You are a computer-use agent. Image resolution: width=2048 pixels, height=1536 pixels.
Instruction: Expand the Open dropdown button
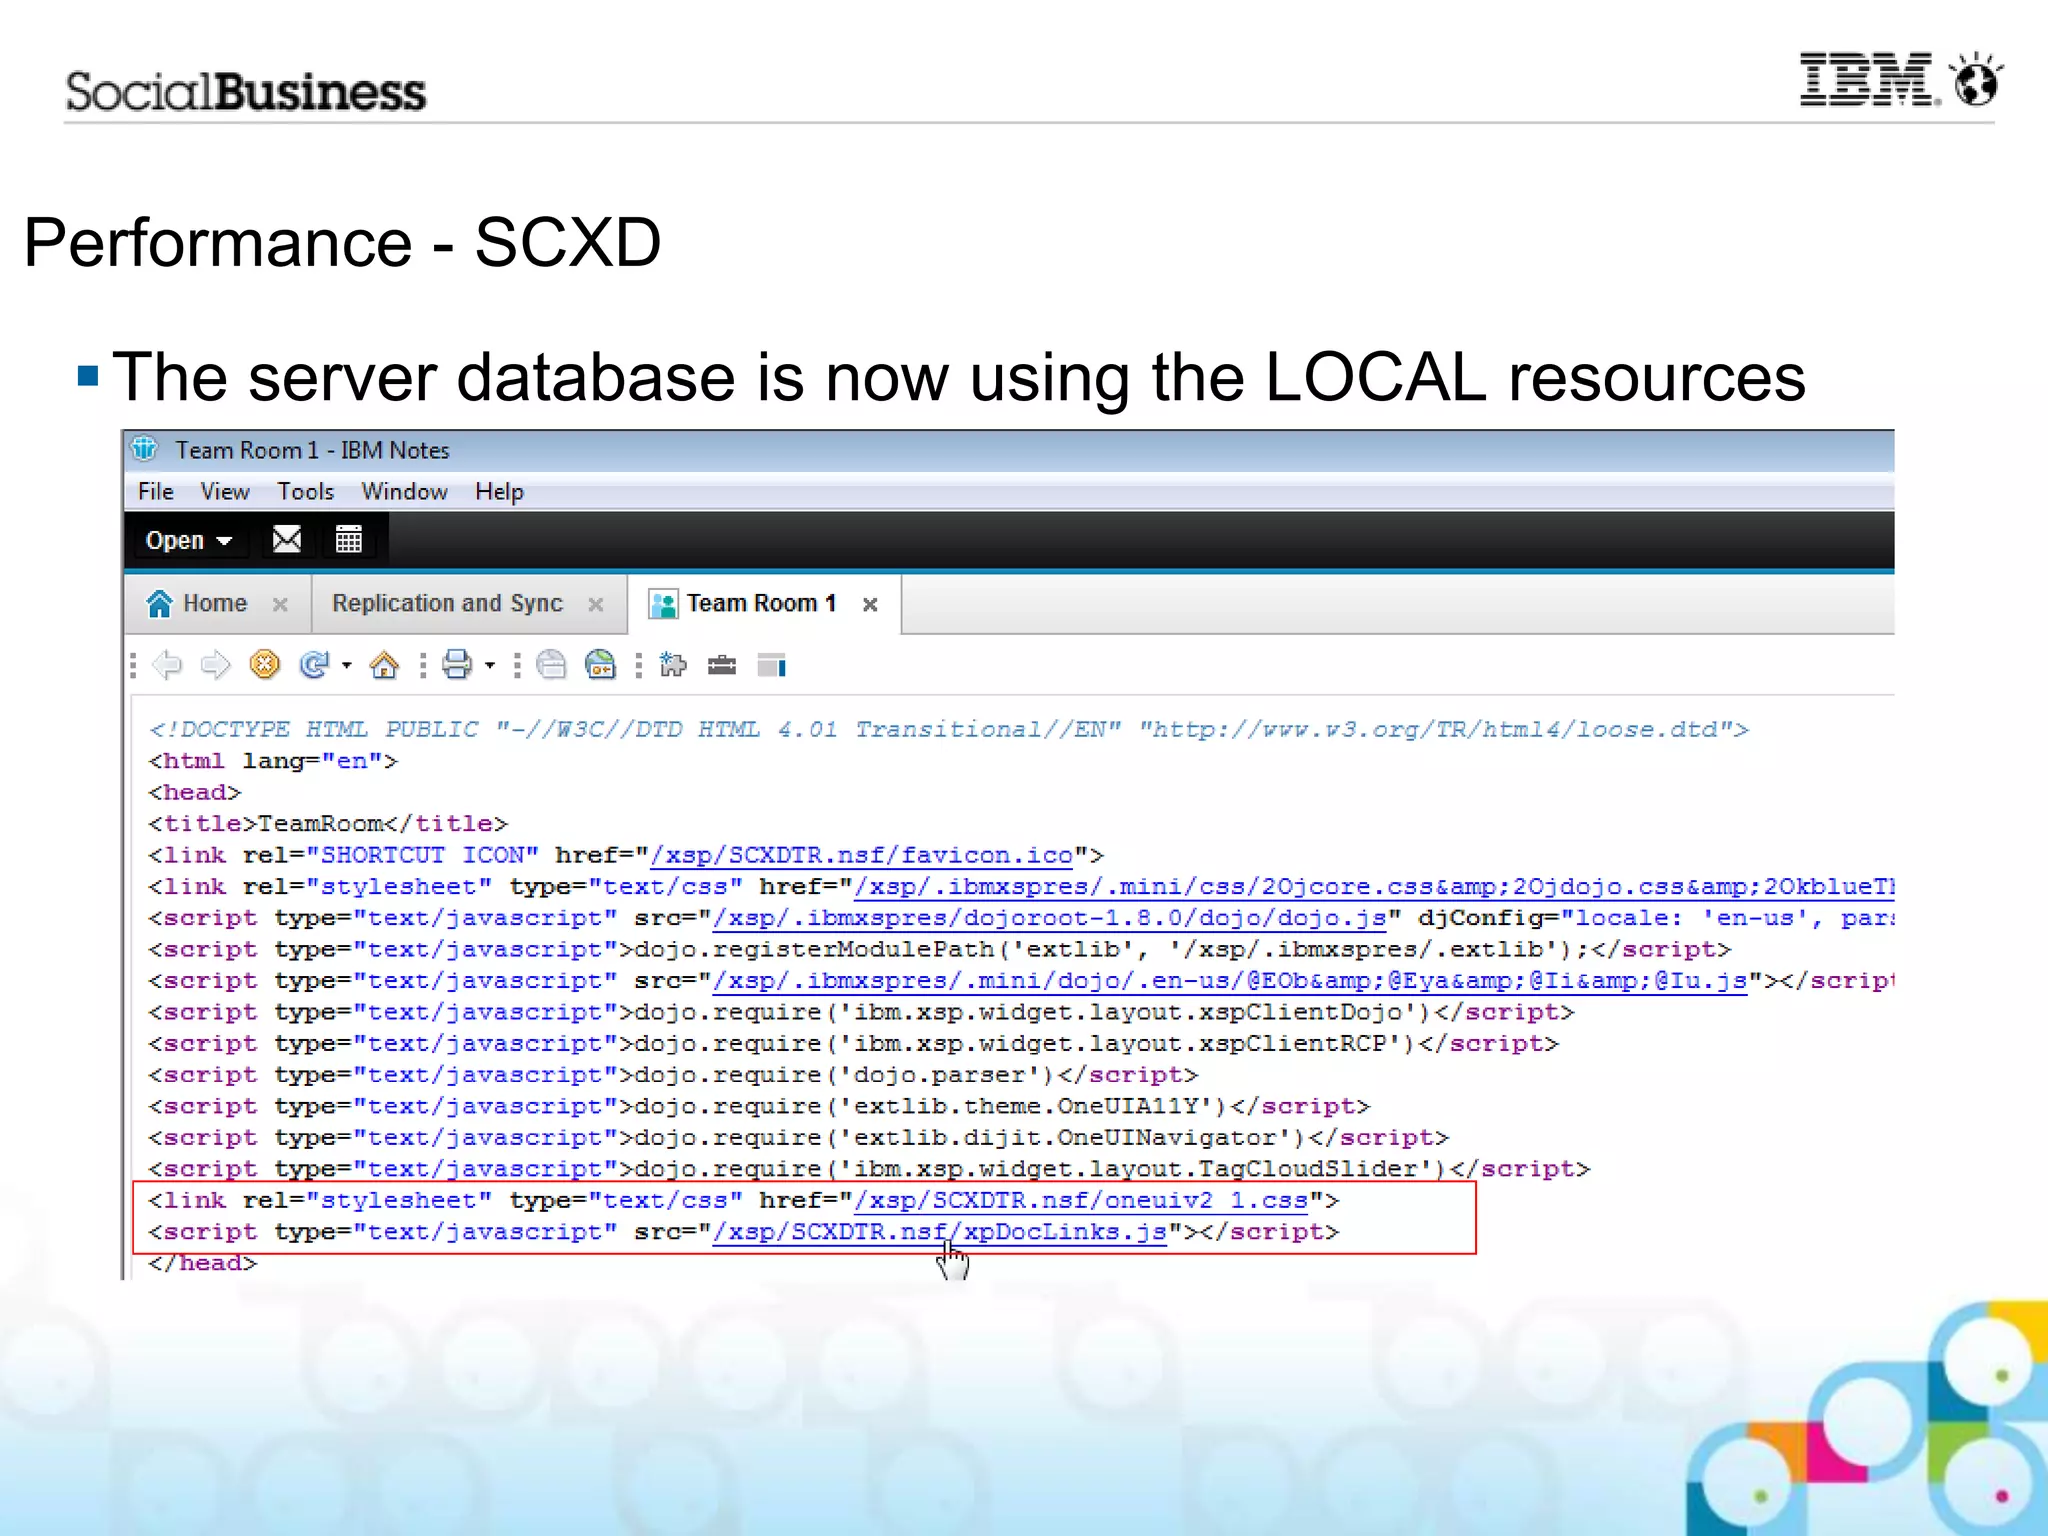pos(189,540)
